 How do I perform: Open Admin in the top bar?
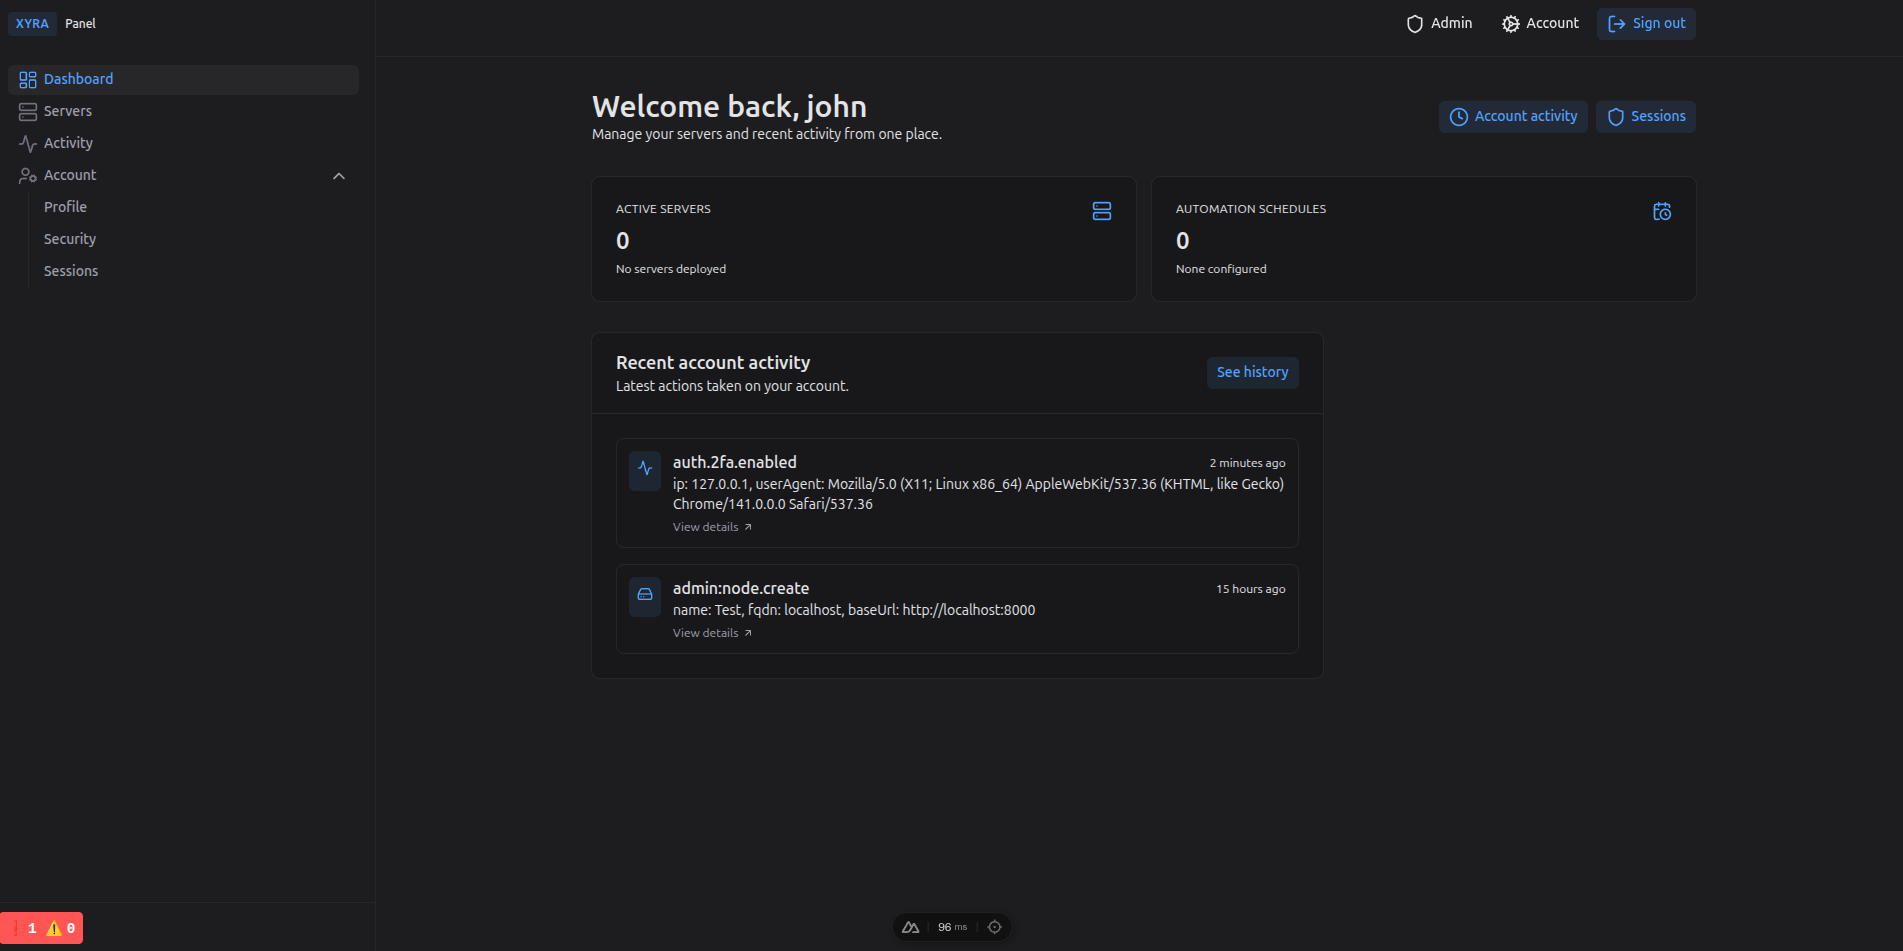[1439, 24]
